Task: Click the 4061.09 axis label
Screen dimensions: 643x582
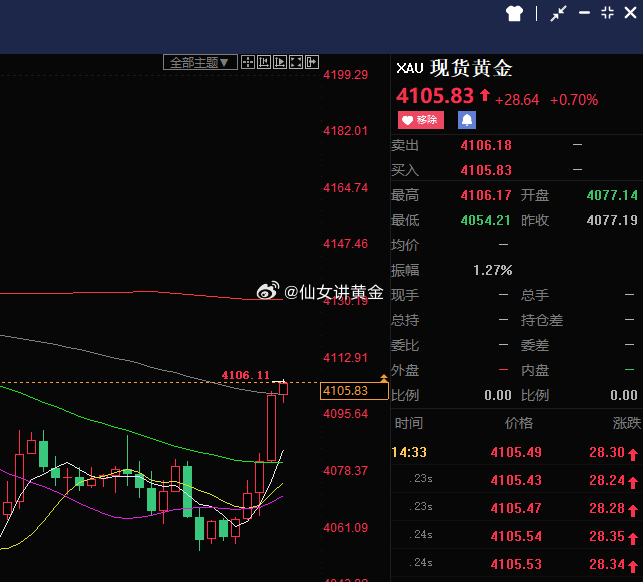Action: pyautogui.click(x=346, y=528)
